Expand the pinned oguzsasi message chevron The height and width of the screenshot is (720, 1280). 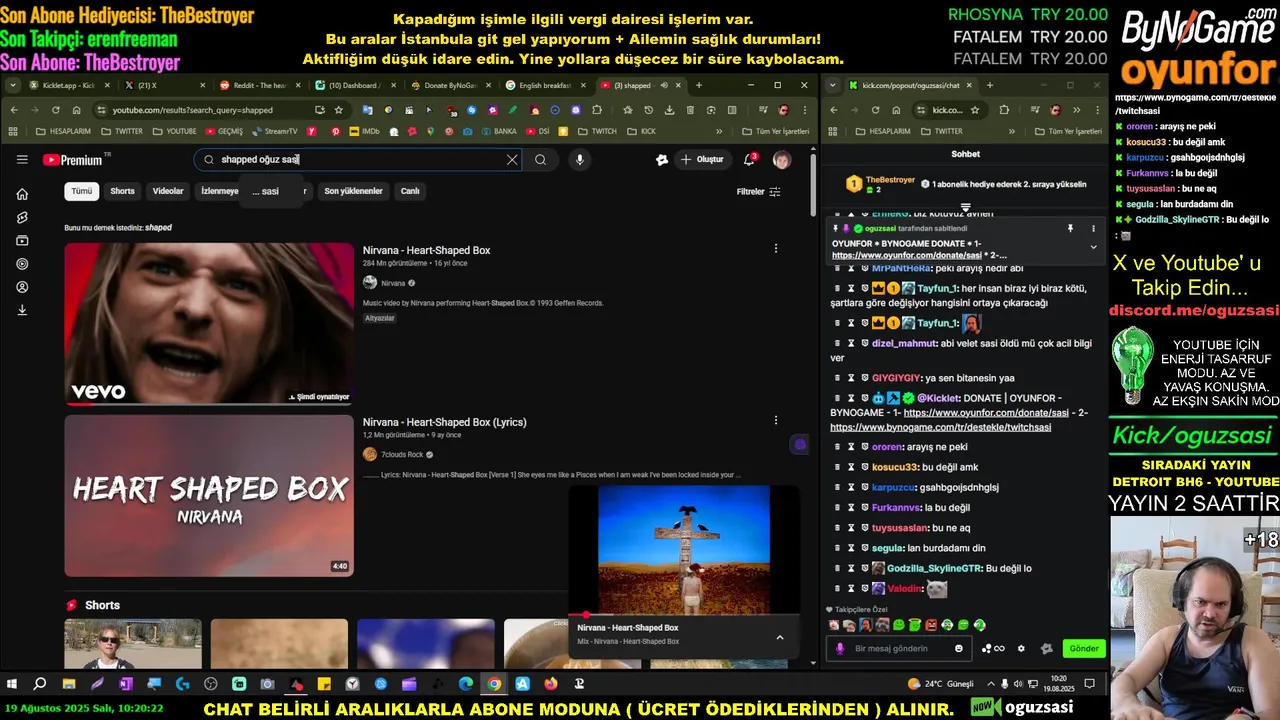(1093, 247)
